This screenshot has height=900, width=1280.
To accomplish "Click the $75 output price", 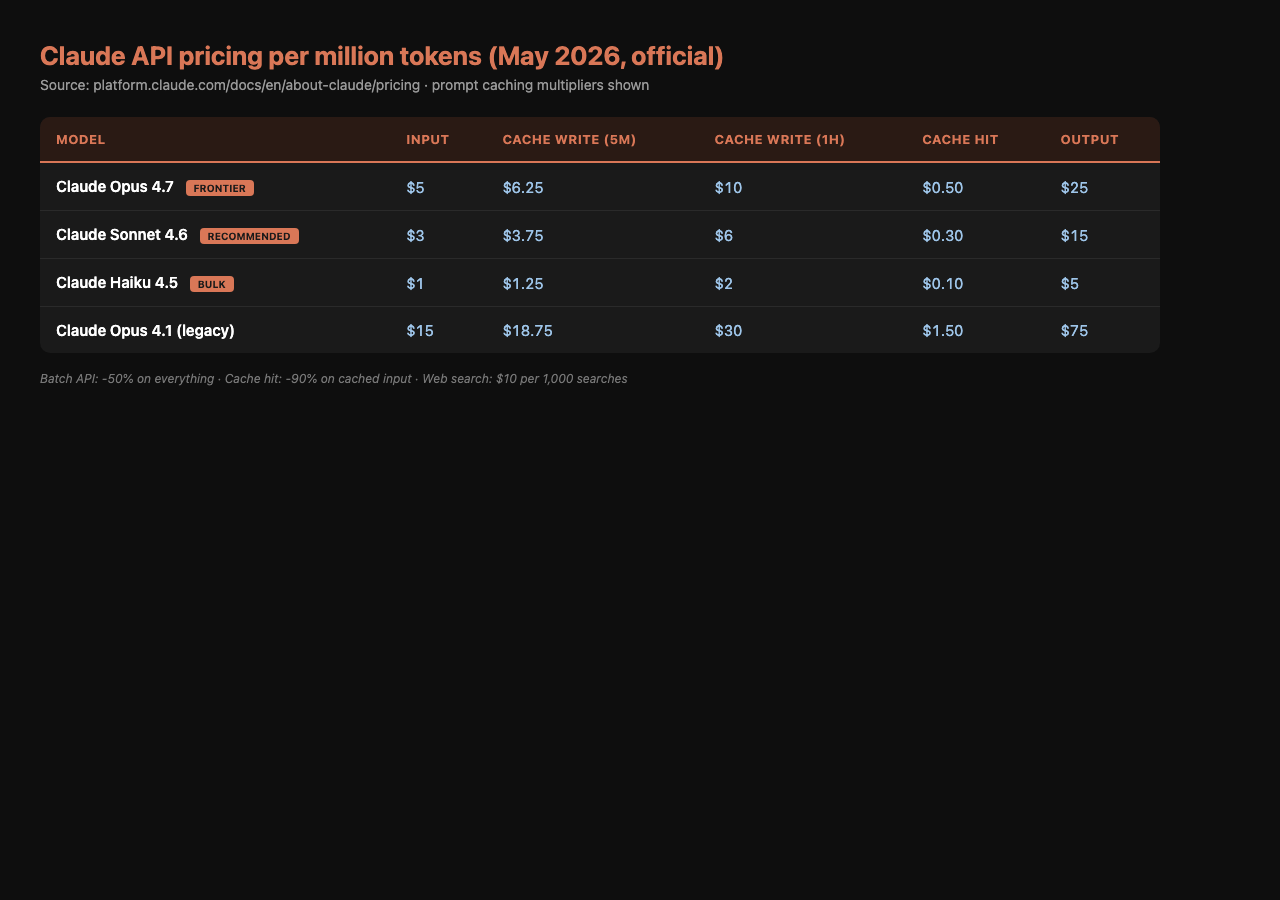I will pyautogui.click(x=1074, y=330).
